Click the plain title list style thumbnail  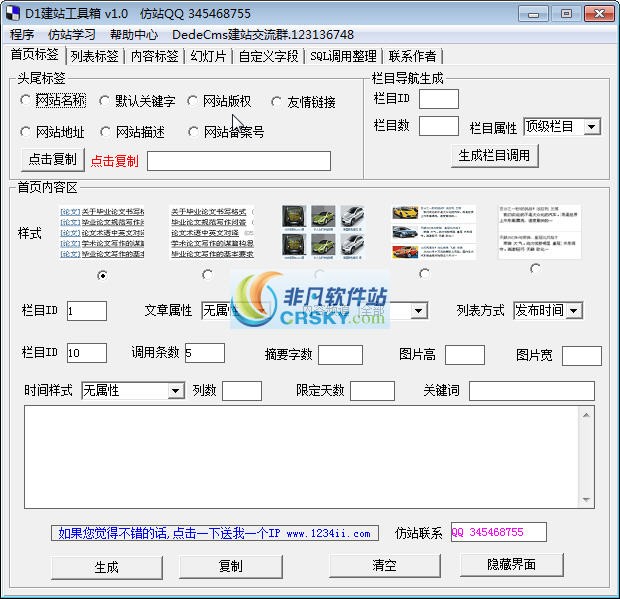click(212, 232)
